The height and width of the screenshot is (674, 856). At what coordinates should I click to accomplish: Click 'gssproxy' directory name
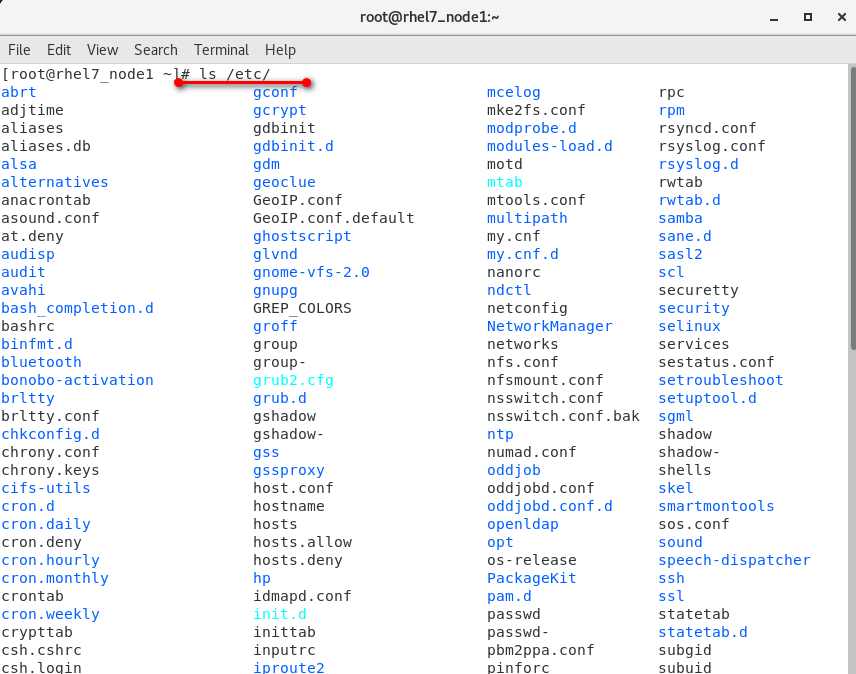tap(289, 470)
